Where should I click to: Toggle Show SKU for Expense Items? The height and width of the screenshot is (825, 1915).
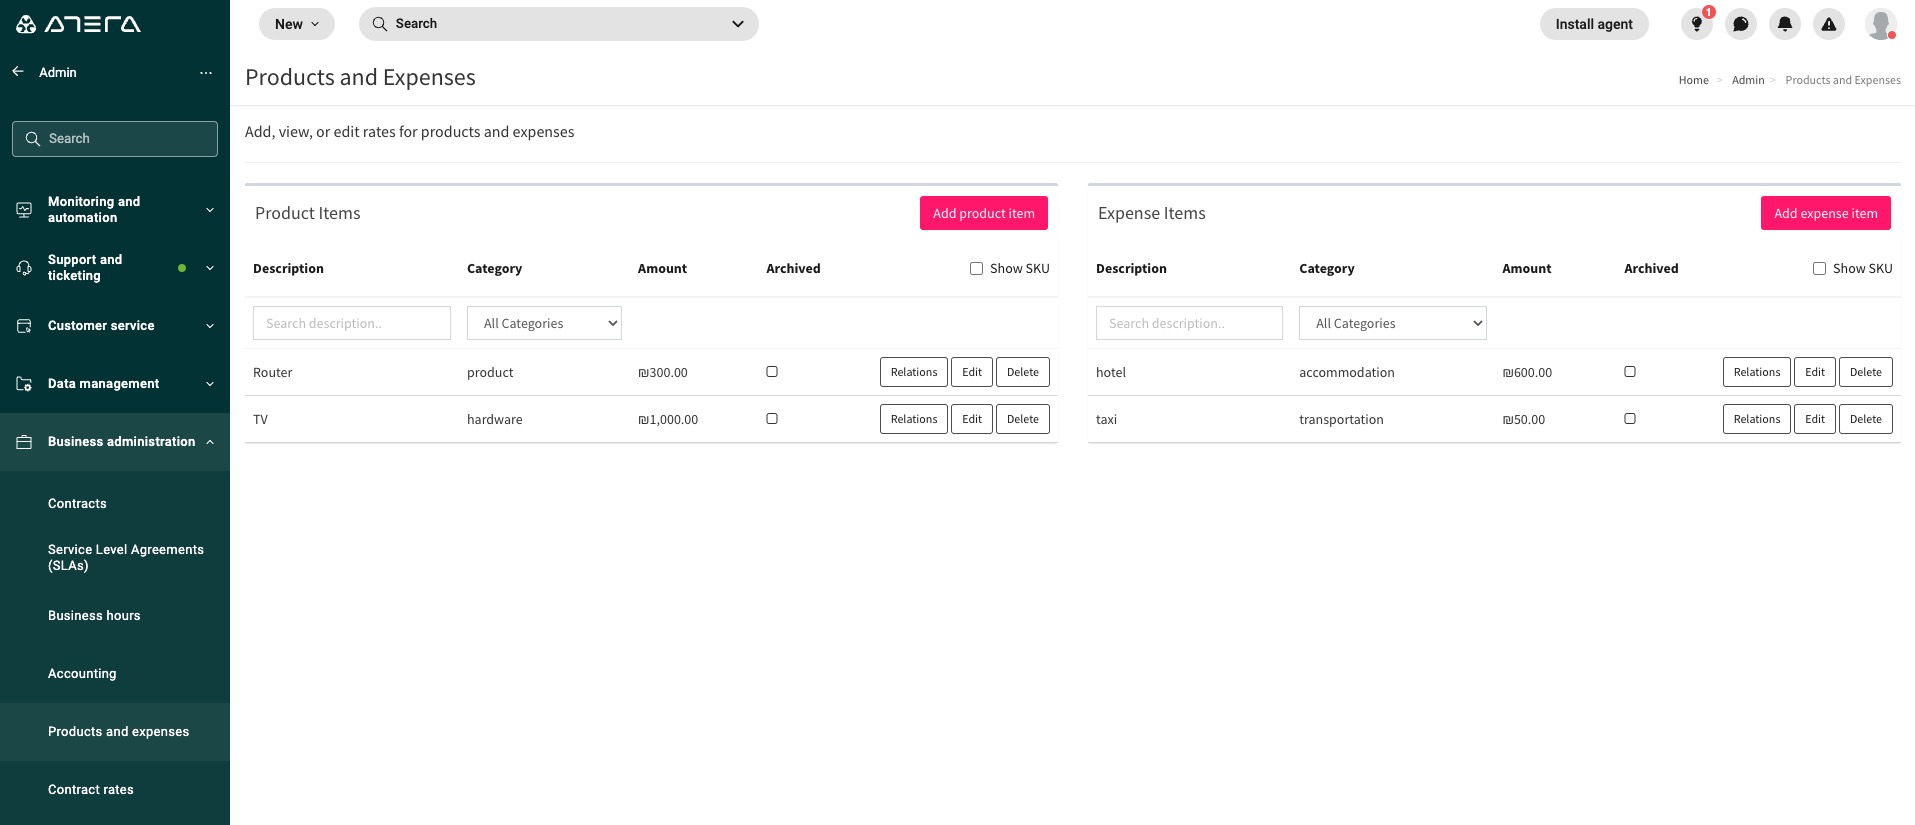(x=1819, y=268)
